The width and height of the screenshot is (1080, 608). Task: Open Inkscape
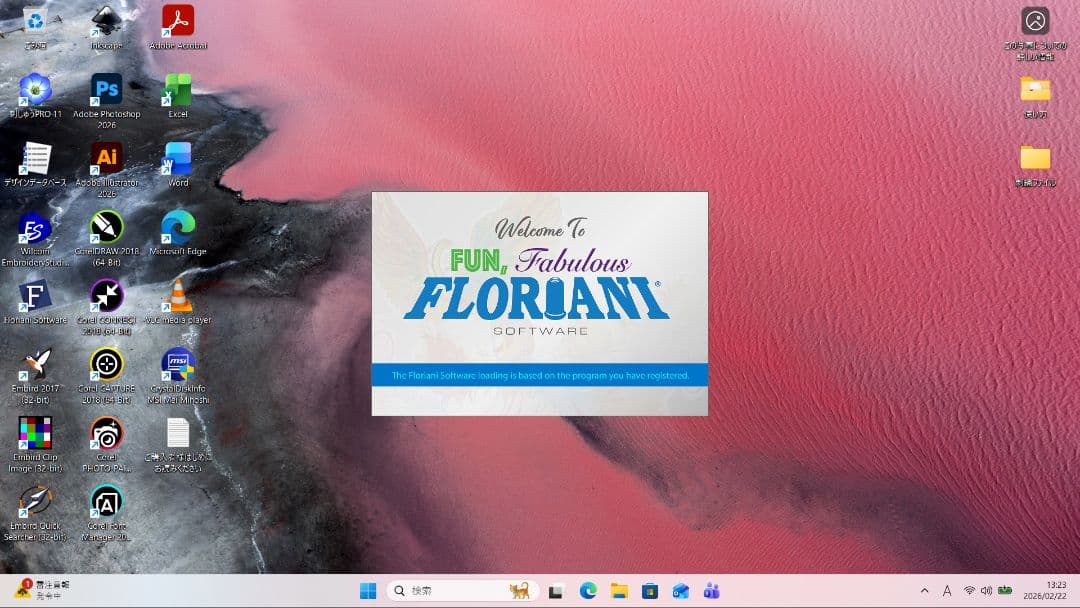107,22
